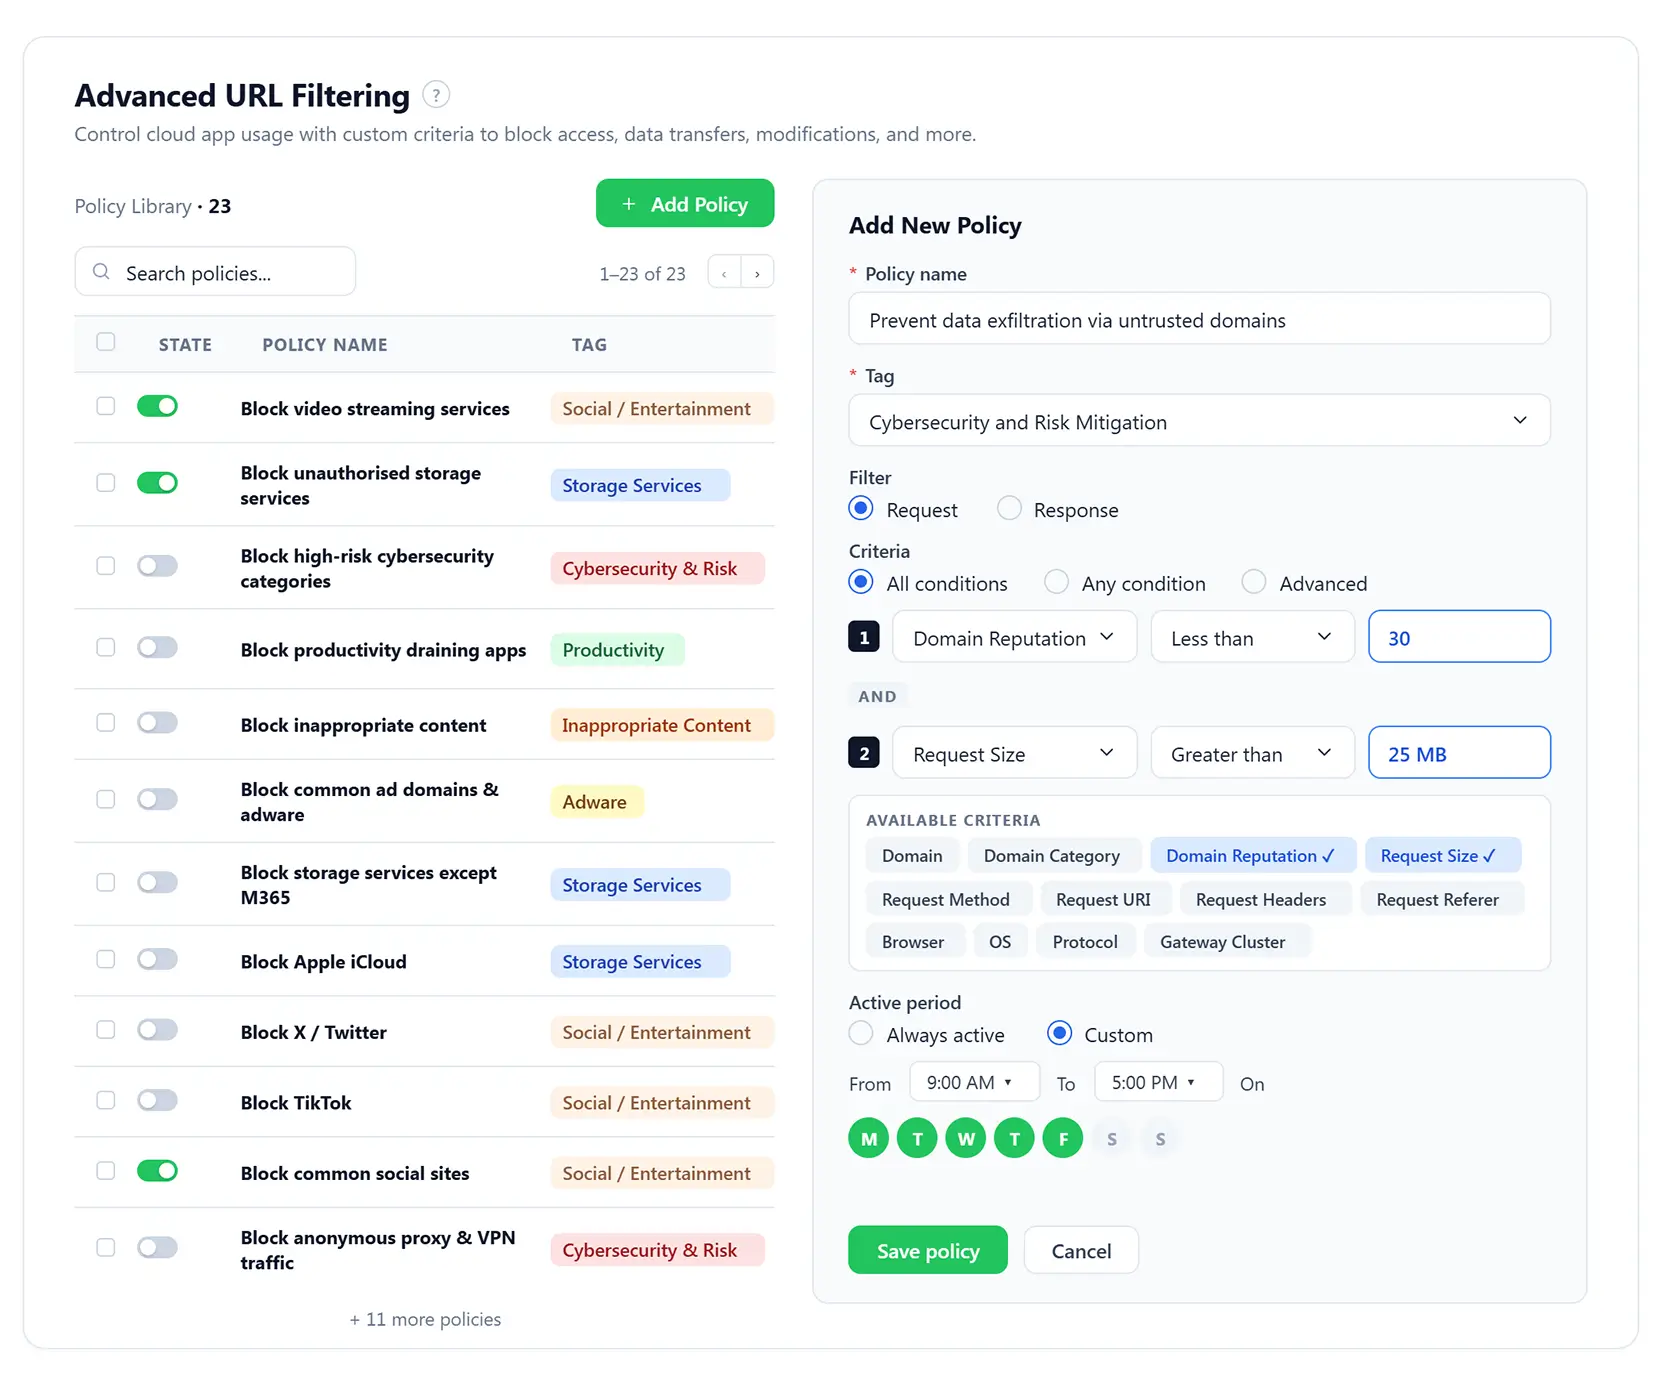1672x1383 pixels.
Task: Remove the Domain Reputation criteria chip
Action: (1252, 856)
